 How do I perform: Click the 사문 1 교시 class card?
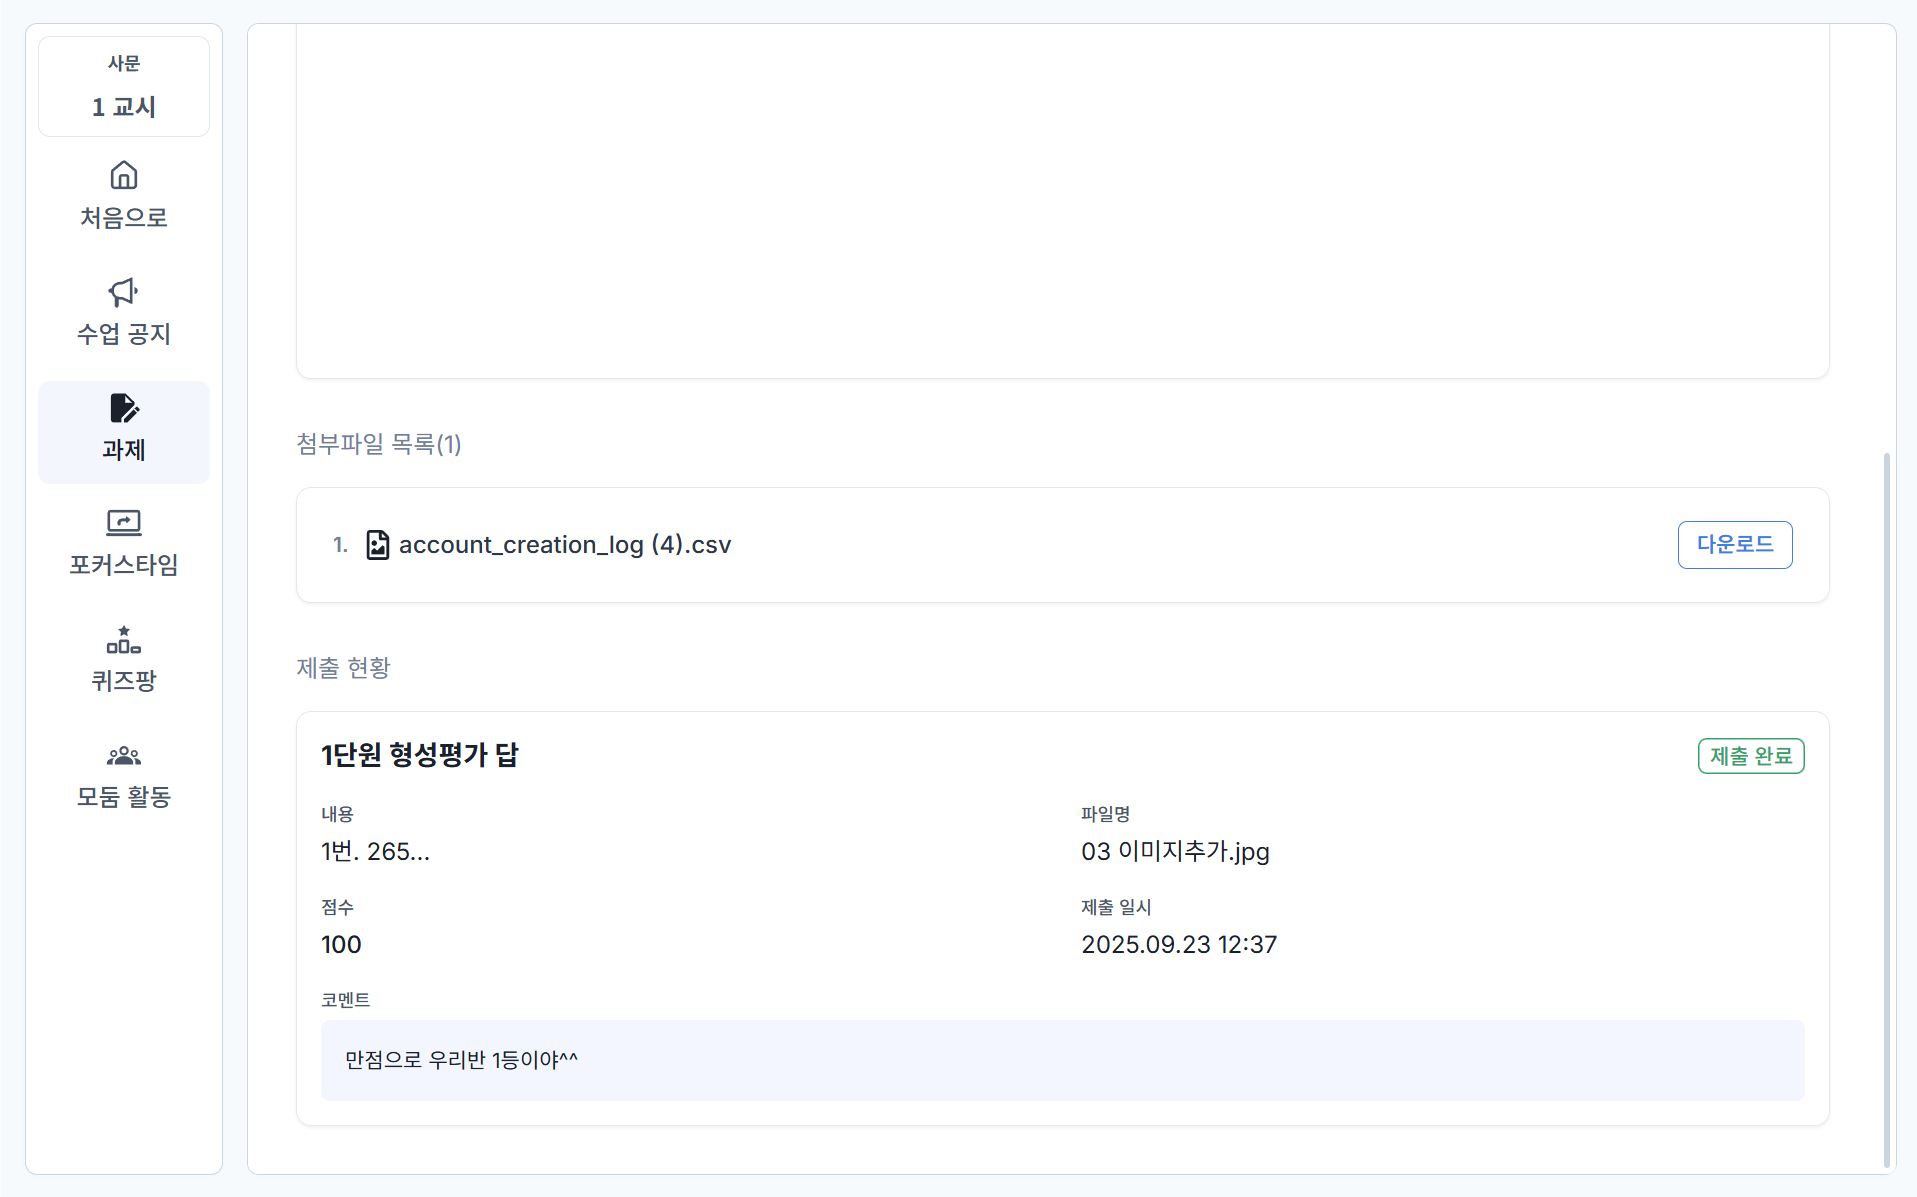124,87
